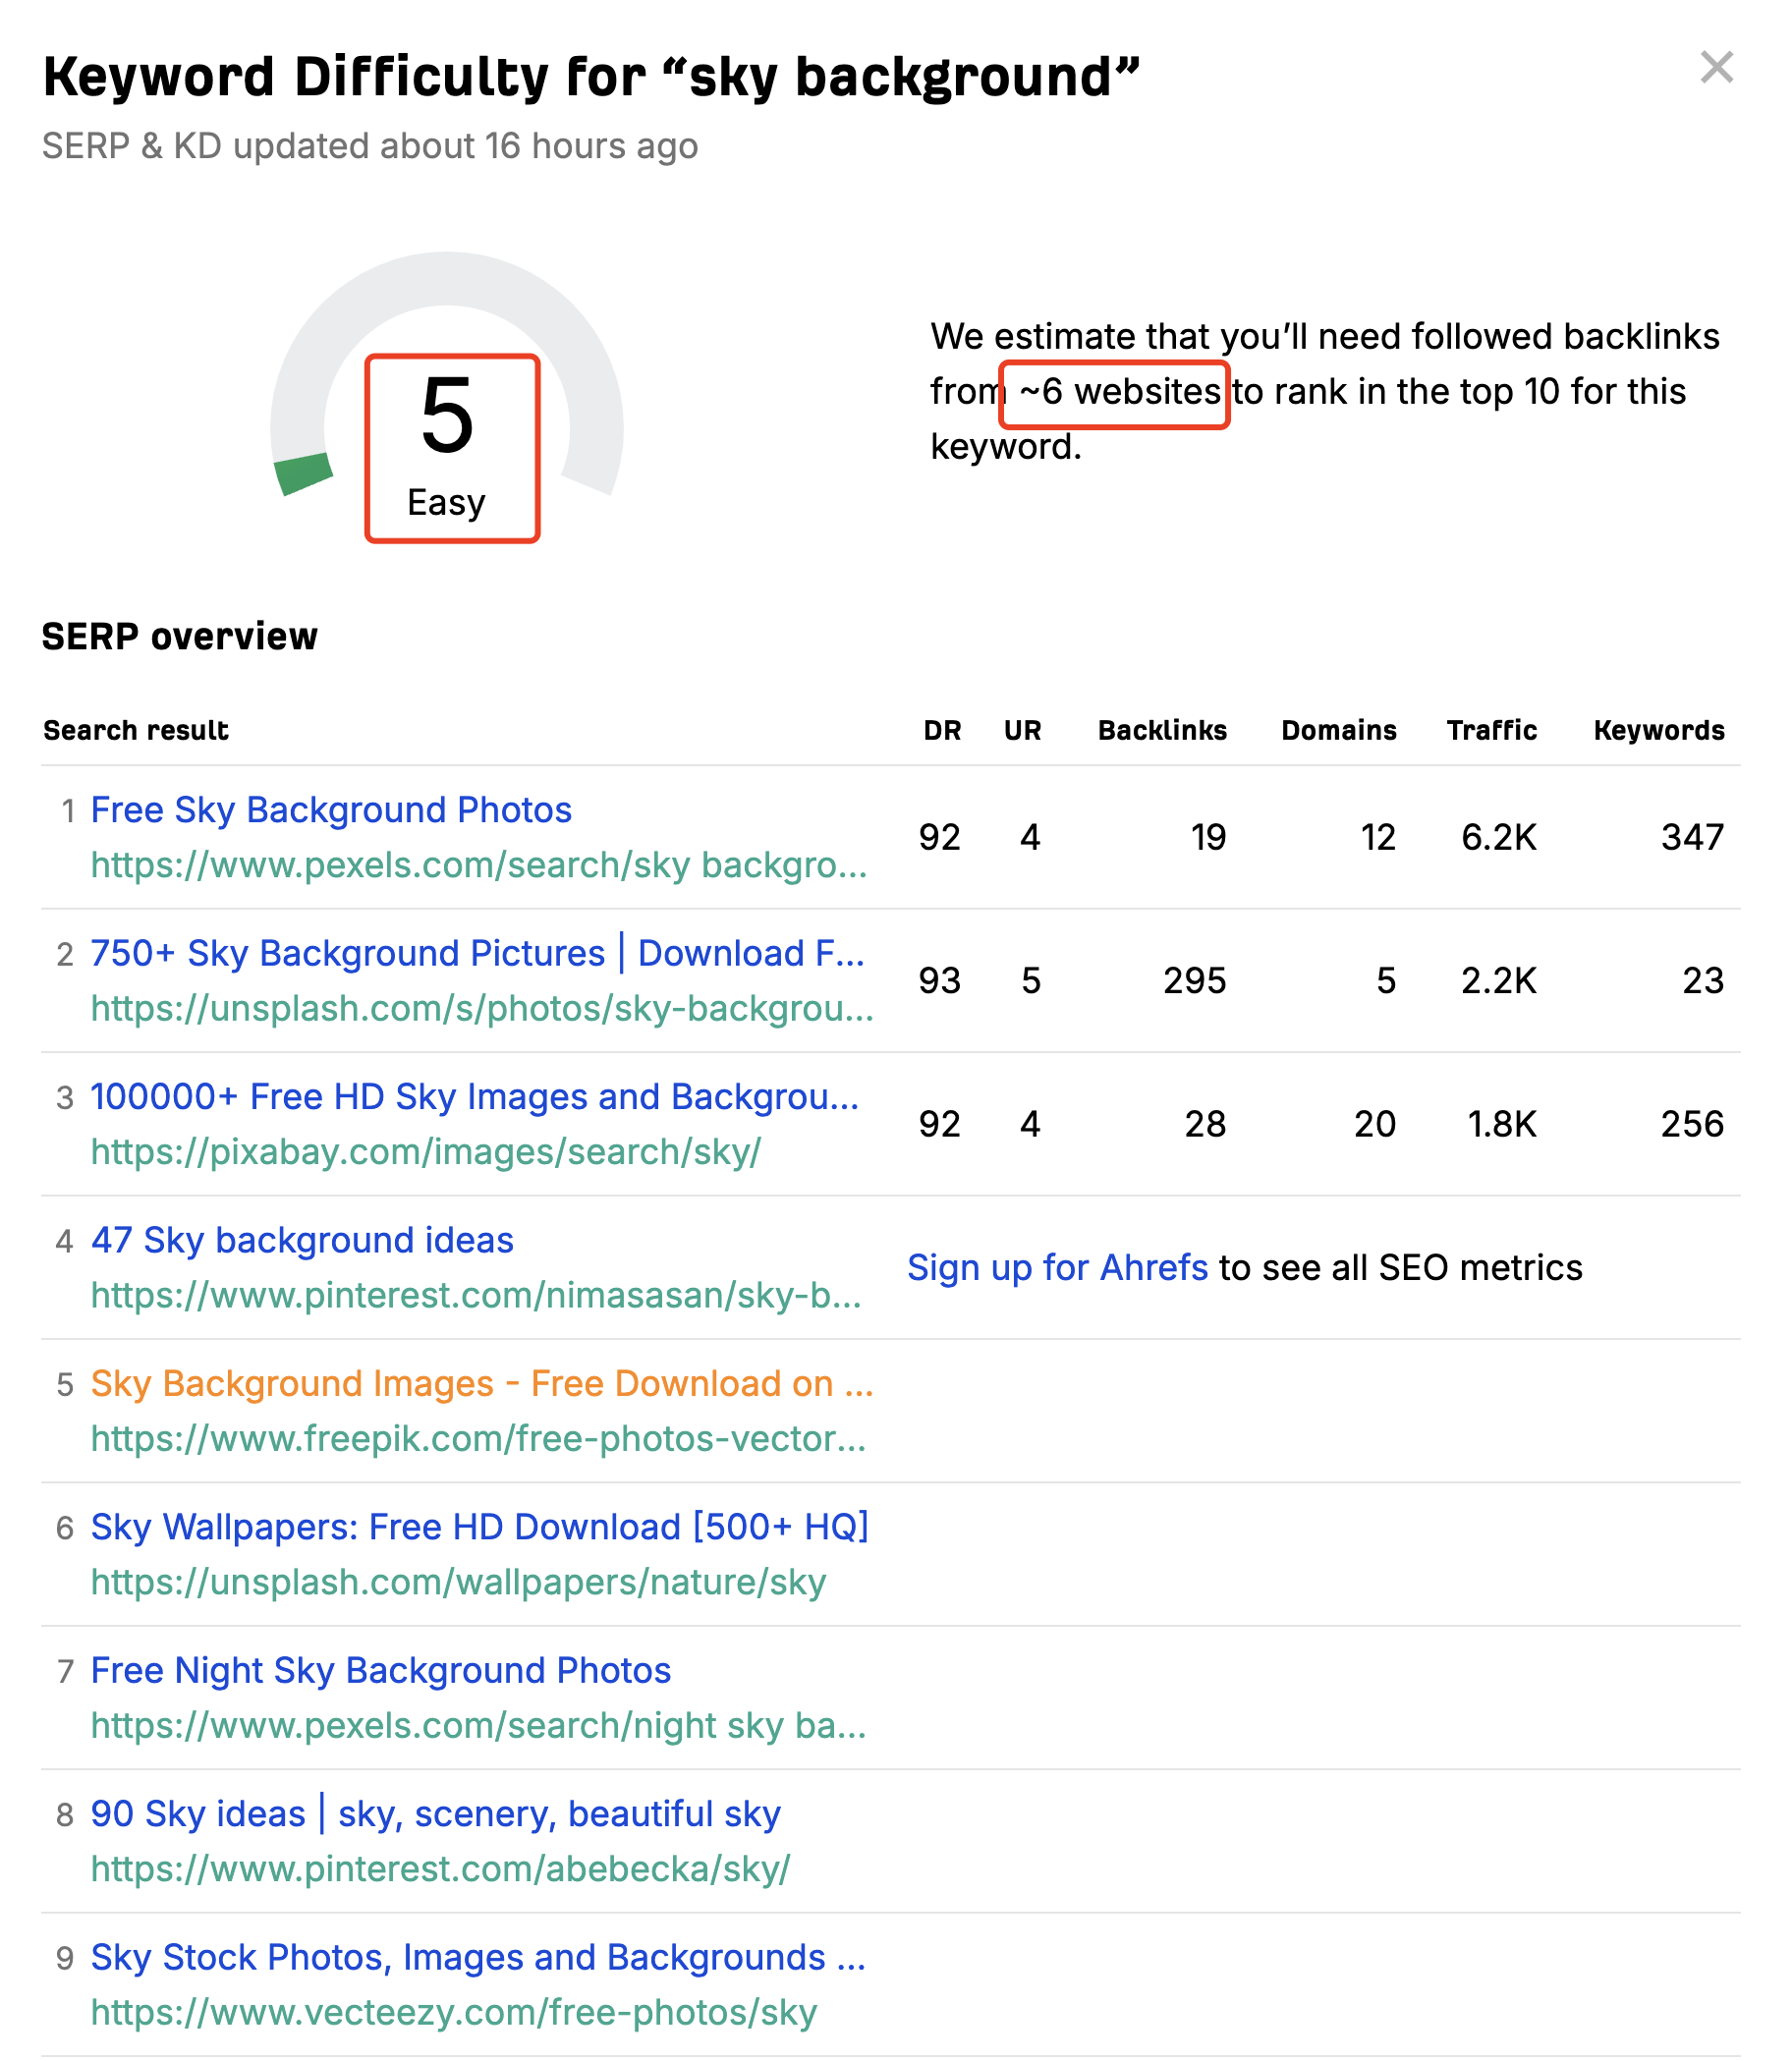This screenshot has height=2061, width=1792.
Task: Open 'Sky Wallpapers: Free HD Download' result
Action: pos(480,1527)
